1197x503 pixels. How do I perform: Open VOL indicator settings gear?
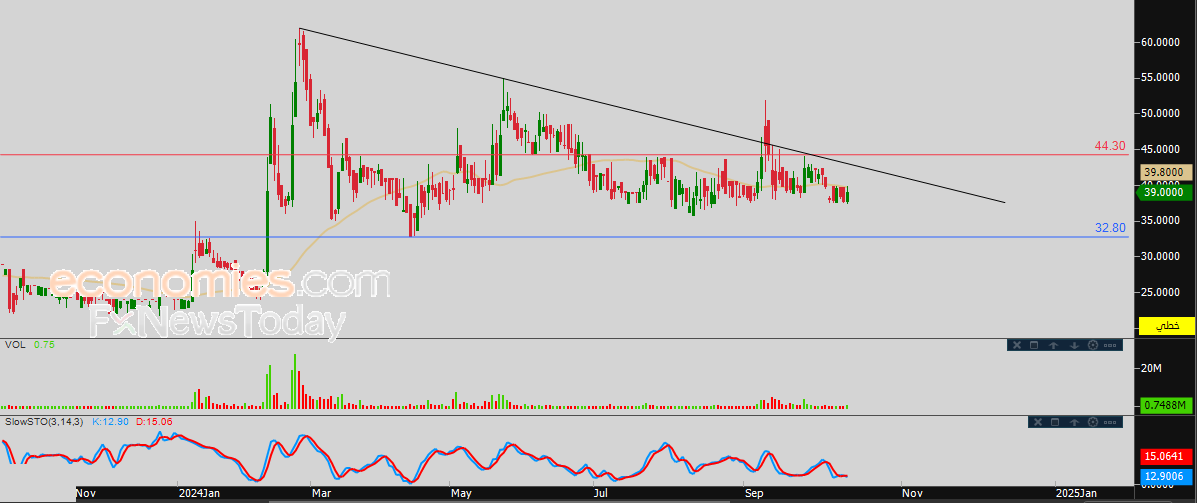tap(1093, 345)
